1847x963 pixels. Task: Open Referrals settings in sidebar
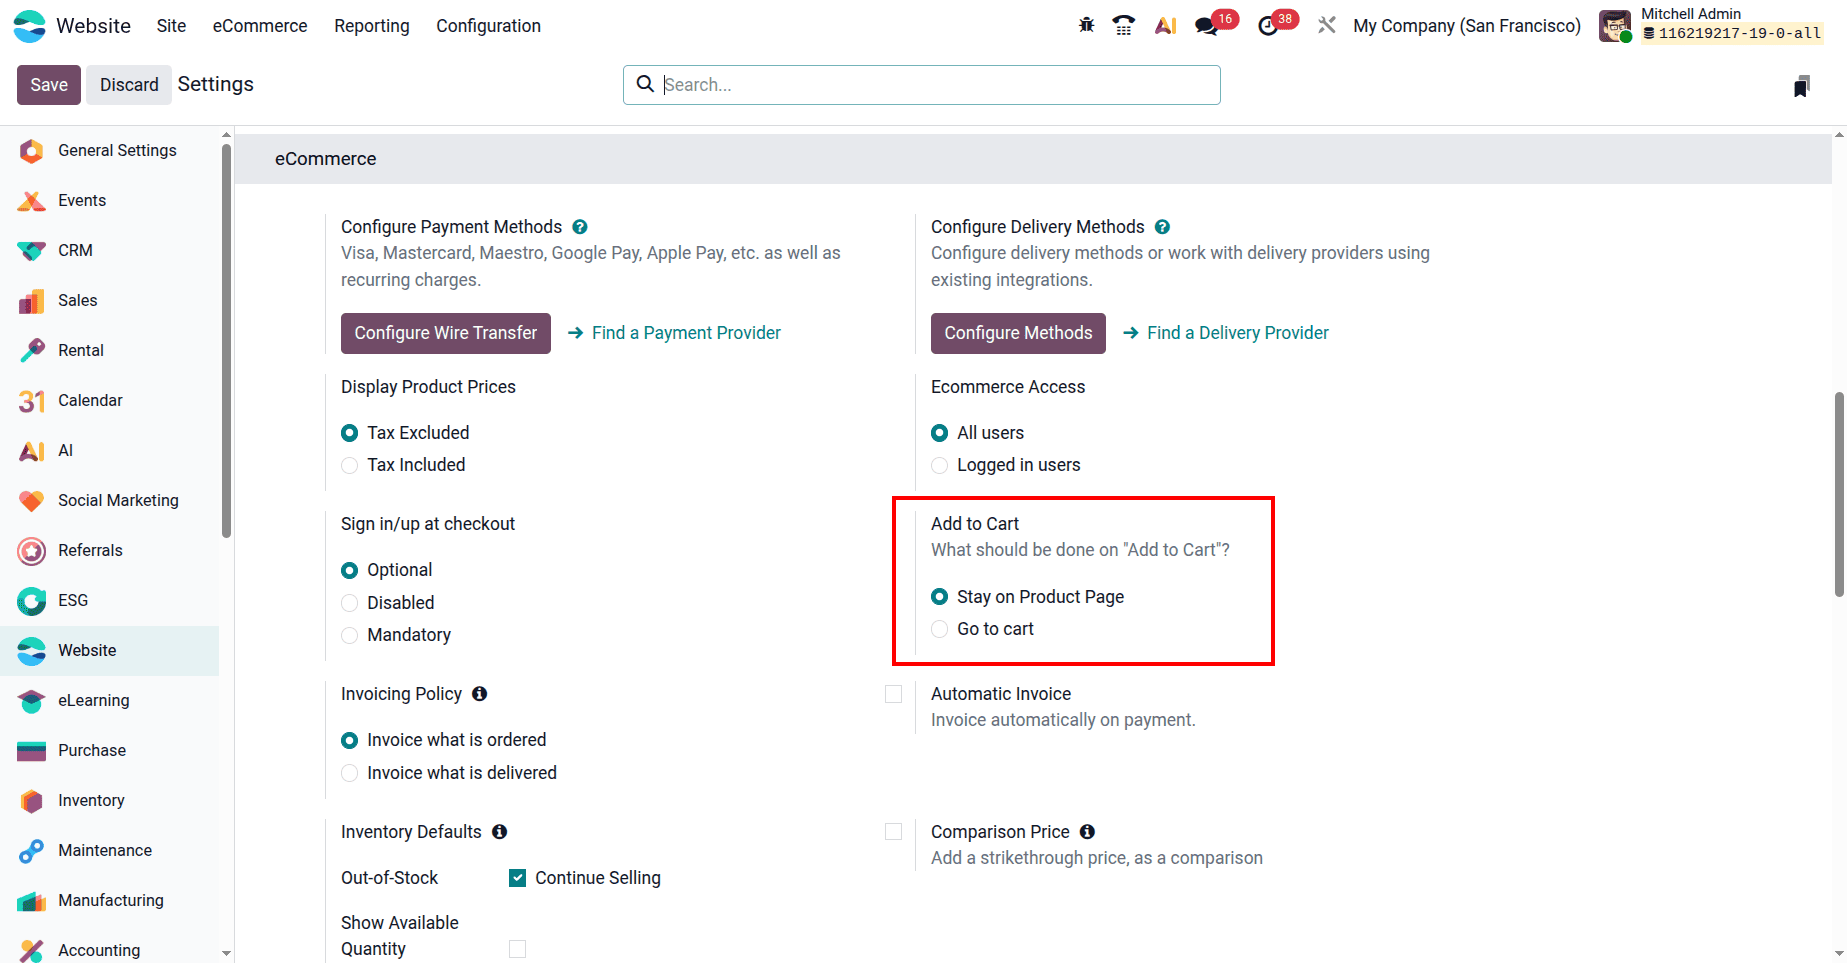tap(109, 551)
